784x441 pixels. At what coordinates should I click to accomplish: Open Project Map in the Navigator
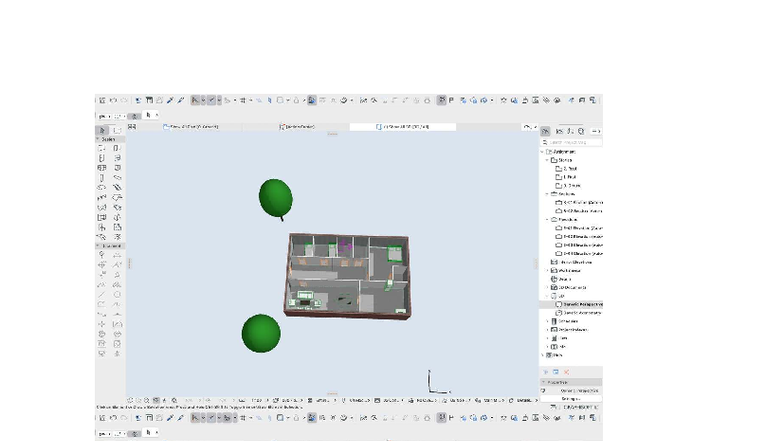[546, 131]
